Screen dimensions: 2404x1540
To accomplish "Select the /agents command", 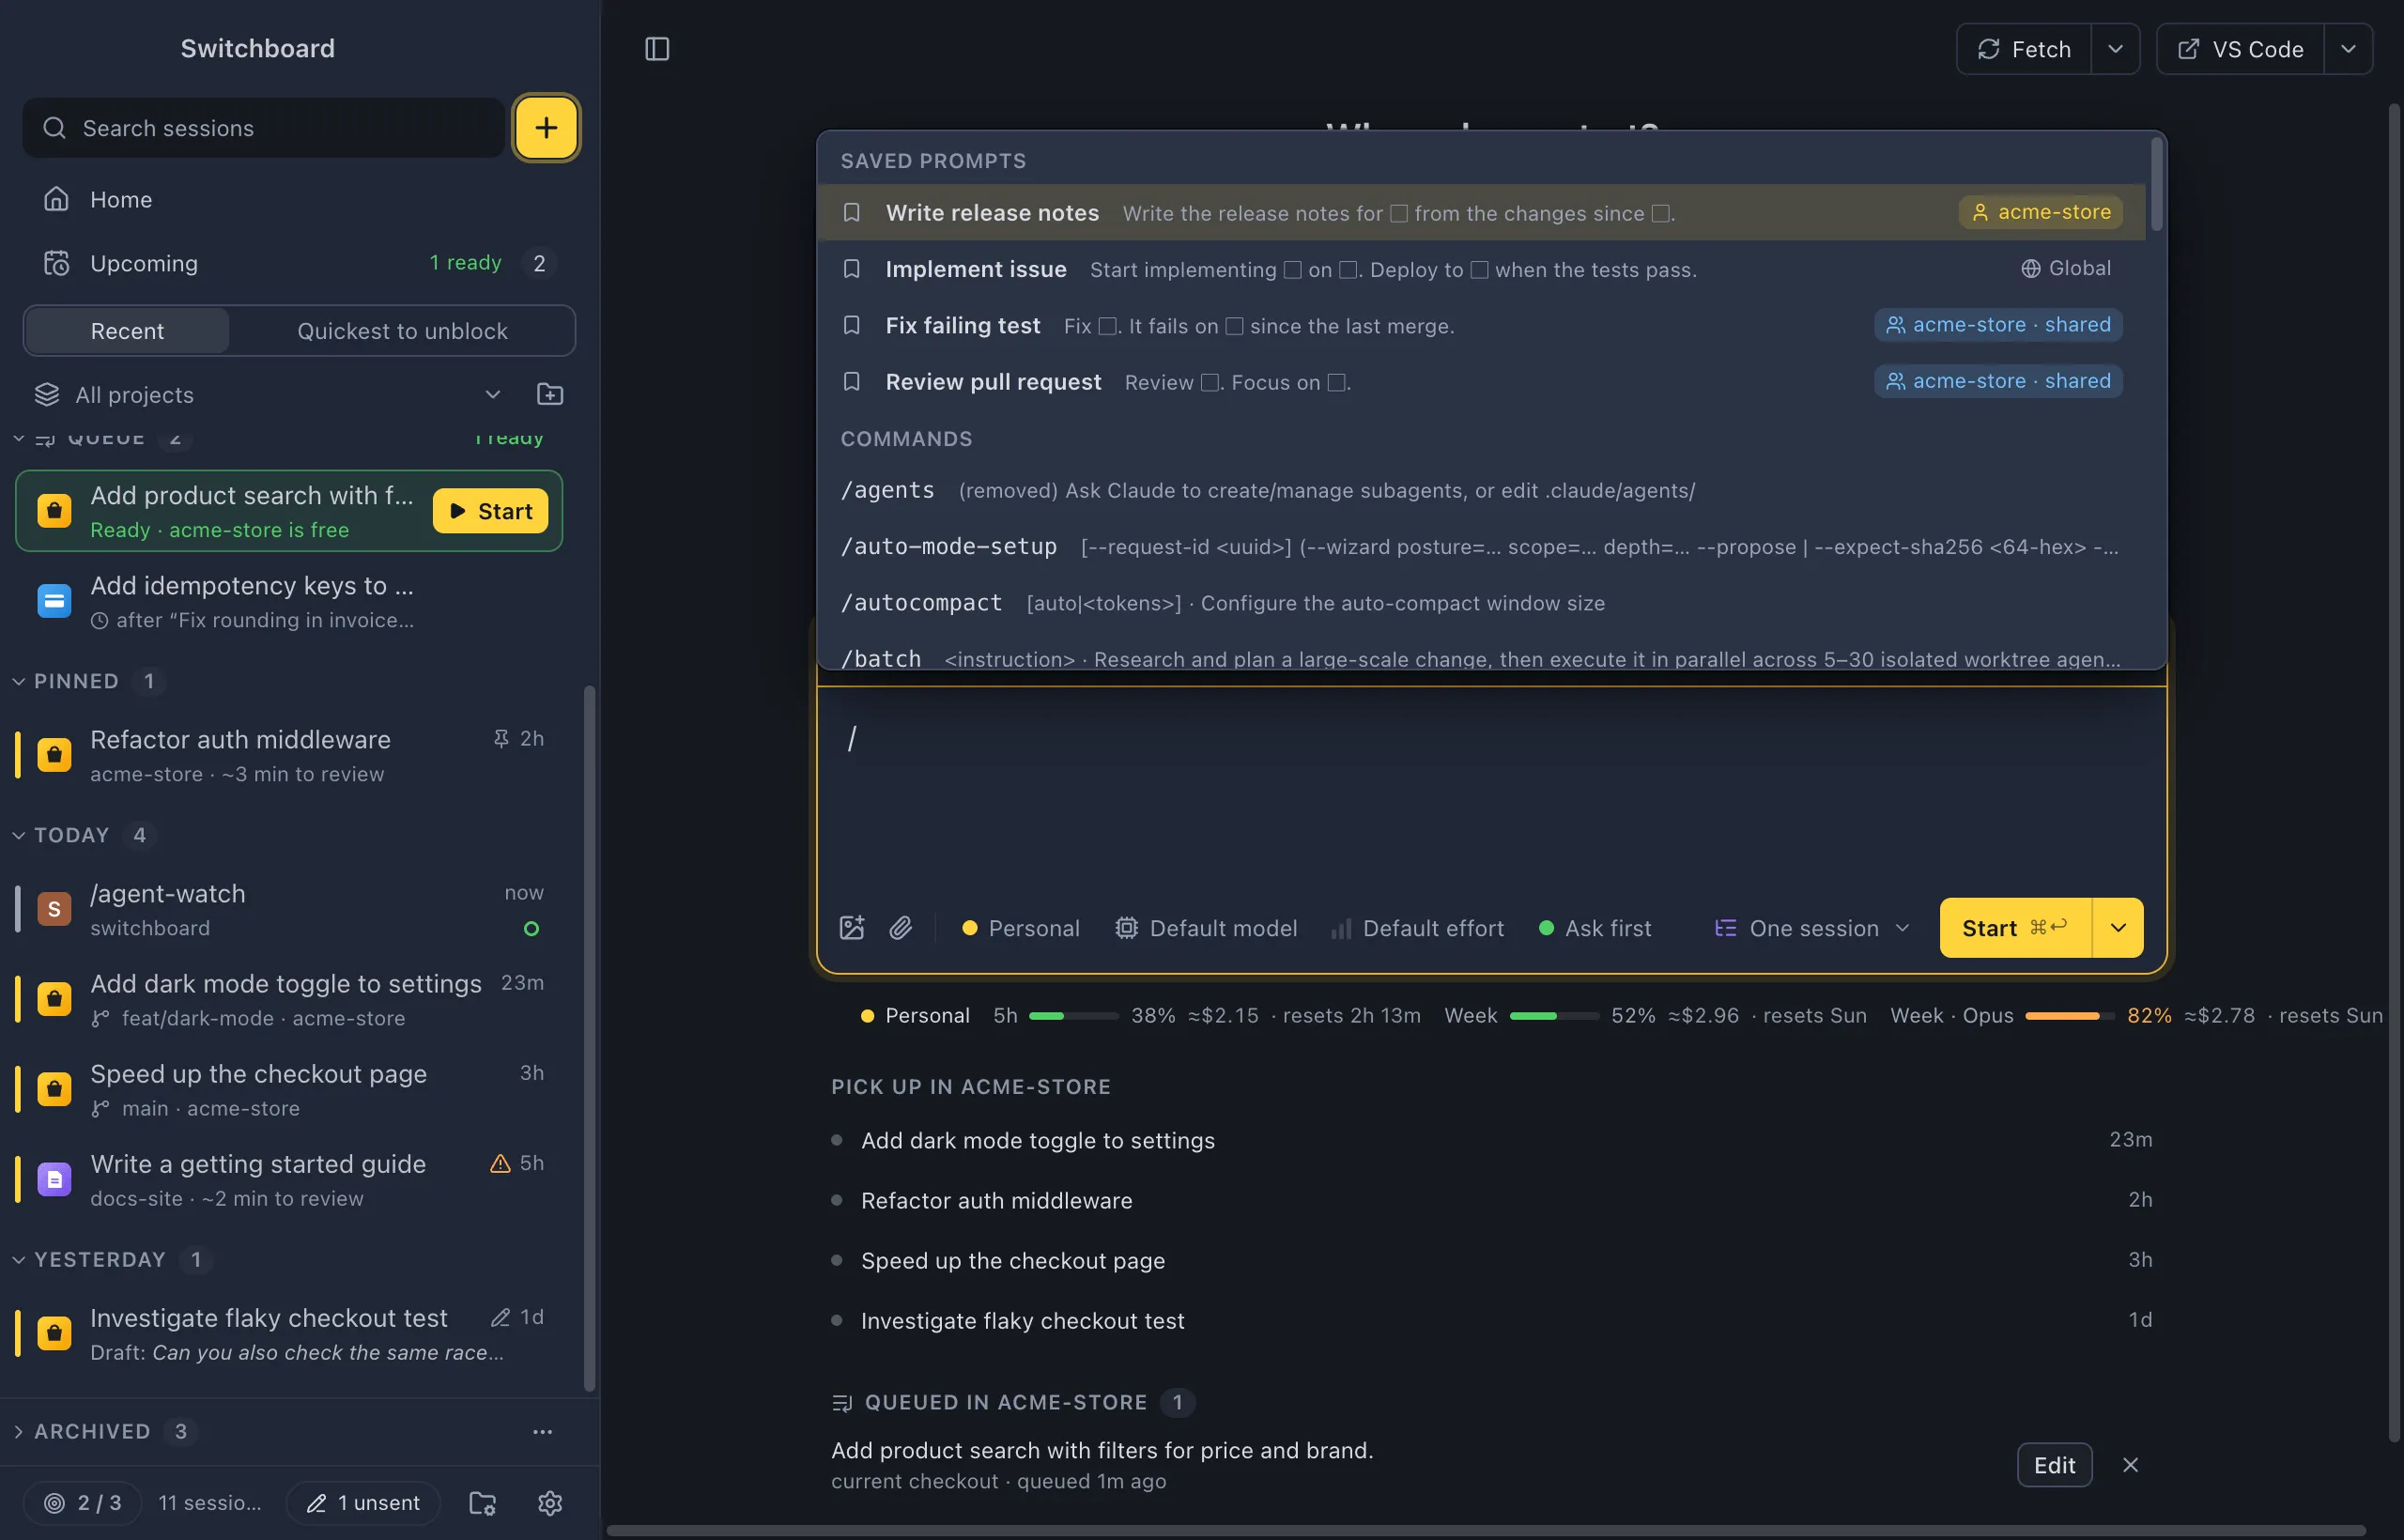I will tap(1481, 490).
